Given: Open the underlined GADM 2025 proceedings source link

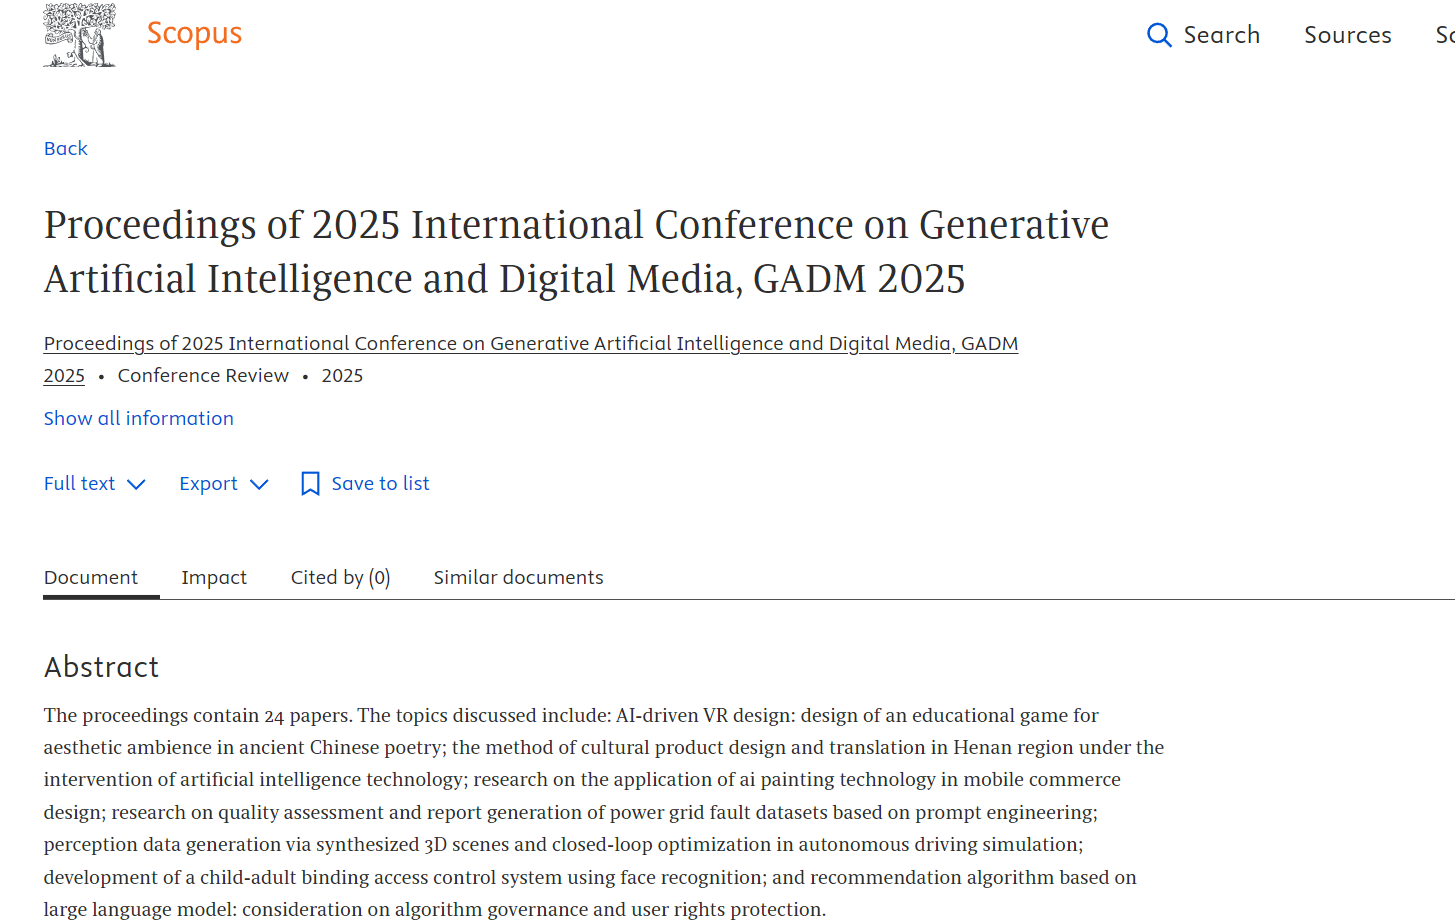Looking at the screenshot, I should (530, 343).
